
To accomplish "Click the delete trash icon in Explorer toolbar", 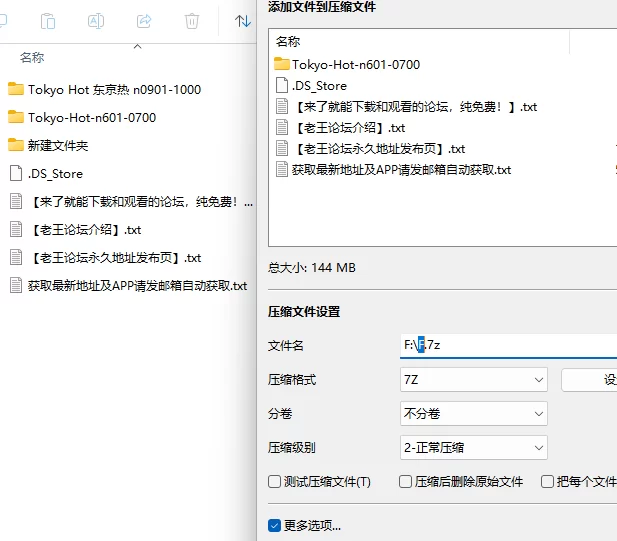I will (x=192, y=21).
